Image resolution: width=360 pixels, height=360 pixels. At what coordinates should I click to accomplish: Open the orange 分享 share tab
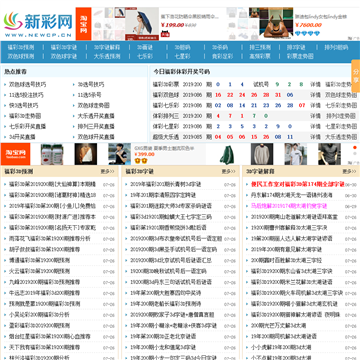click(x=356, y=76)
